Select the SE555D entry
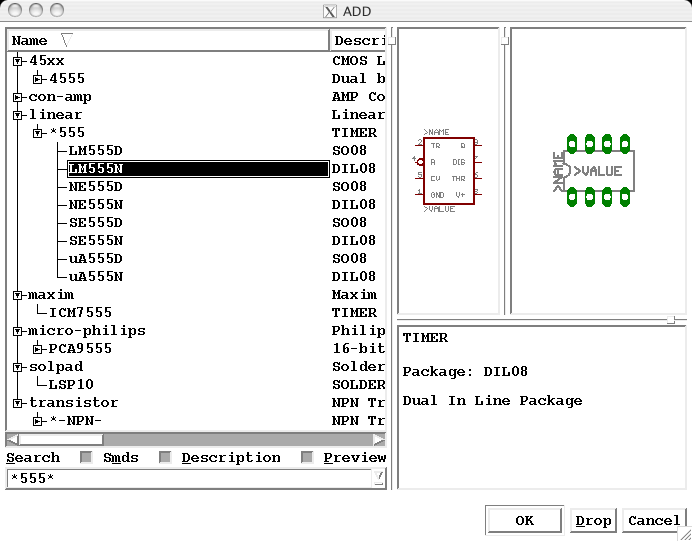The width and height of the screenshot is (692, 541). (x=95, y=223)
